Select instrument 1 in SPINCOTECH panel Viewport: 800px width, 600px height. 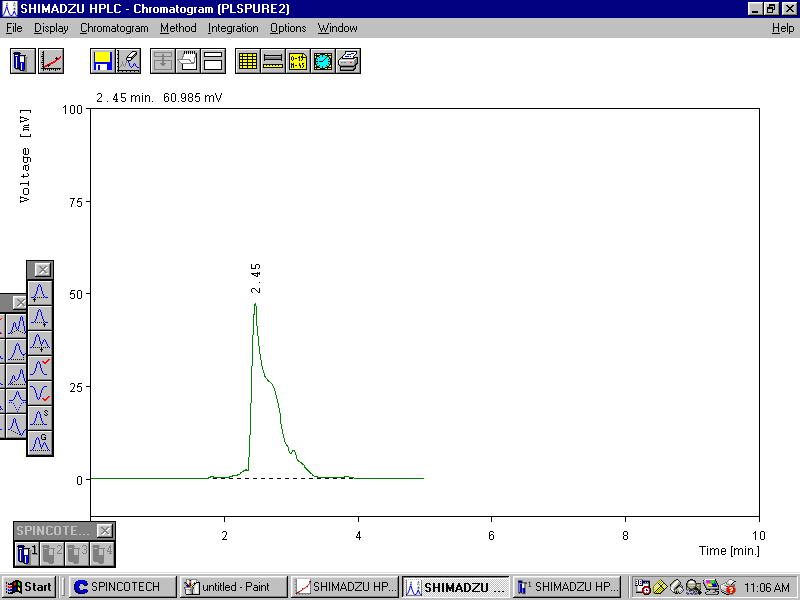click(x=27, y=552)
